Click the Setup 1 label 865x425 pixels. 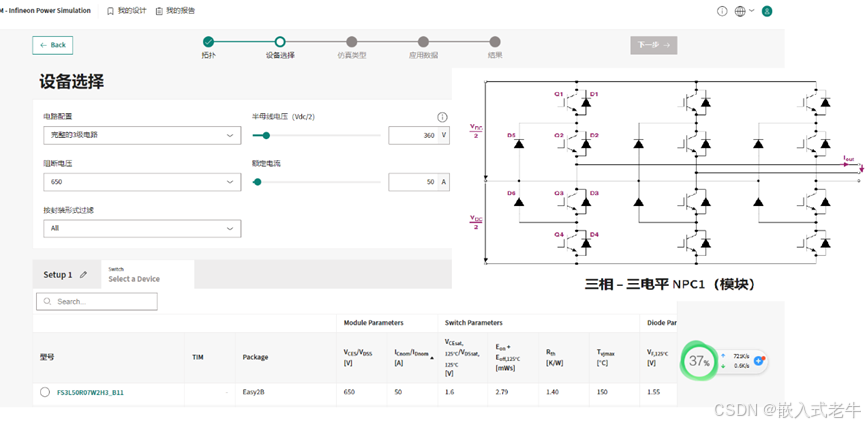[x=58, y=274]
